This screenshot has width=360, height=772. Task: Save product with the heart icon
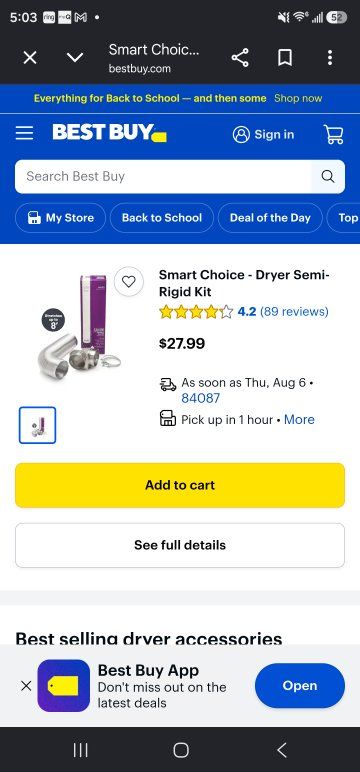point(129,282)
